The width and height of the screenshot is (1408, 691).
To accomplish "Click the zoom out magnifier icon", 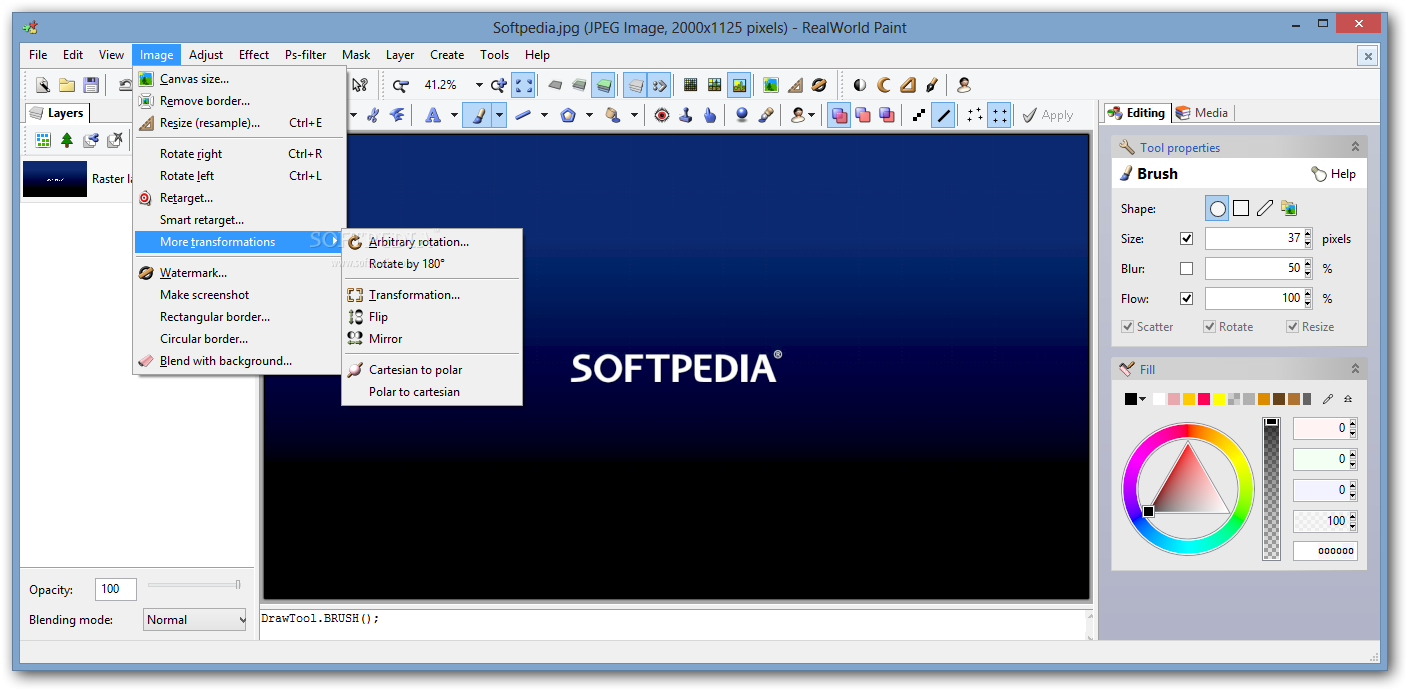I will point(401,85).
